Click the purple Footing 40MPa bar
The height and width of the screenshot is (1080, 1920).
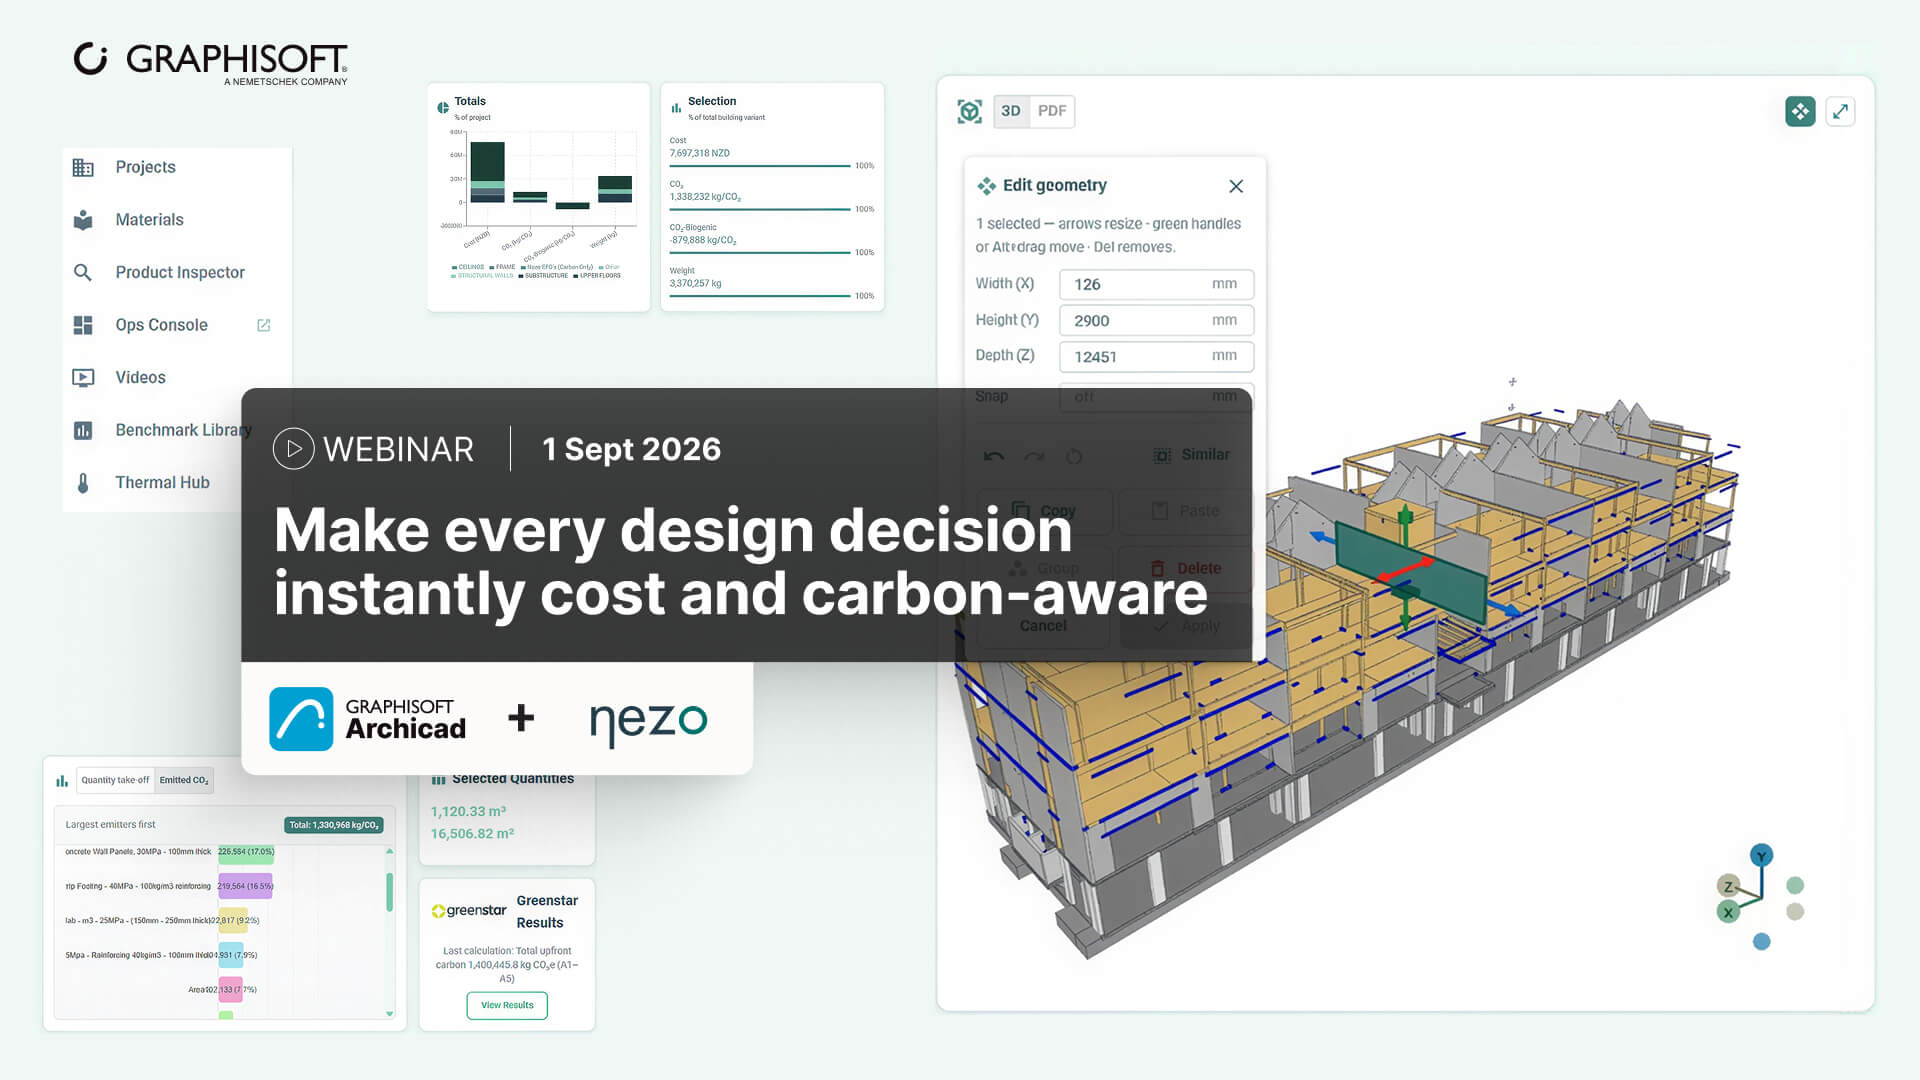pos(246,886)
